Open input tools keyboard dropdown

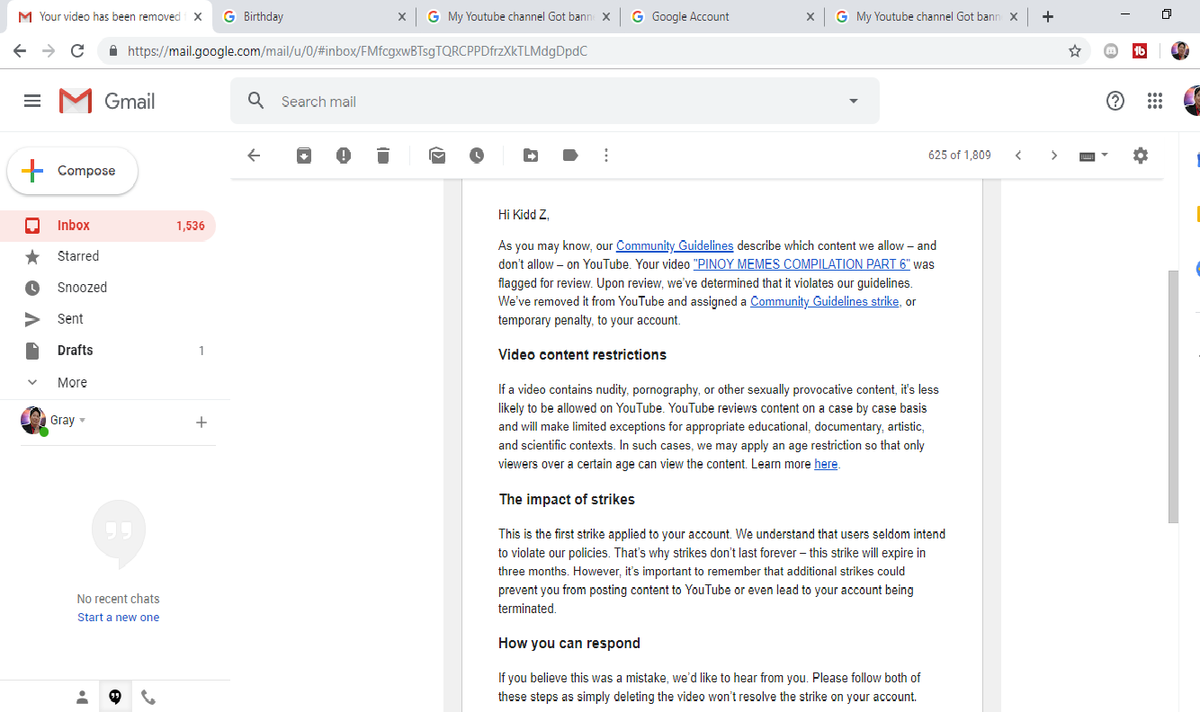1094,155
